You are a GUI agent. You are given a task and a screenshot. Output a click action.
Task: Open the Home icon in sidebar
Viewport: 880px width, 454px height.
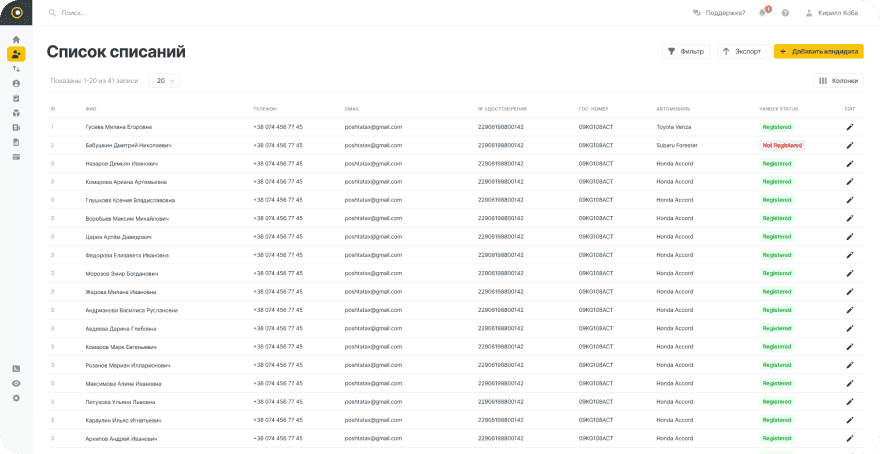[16, 39]
